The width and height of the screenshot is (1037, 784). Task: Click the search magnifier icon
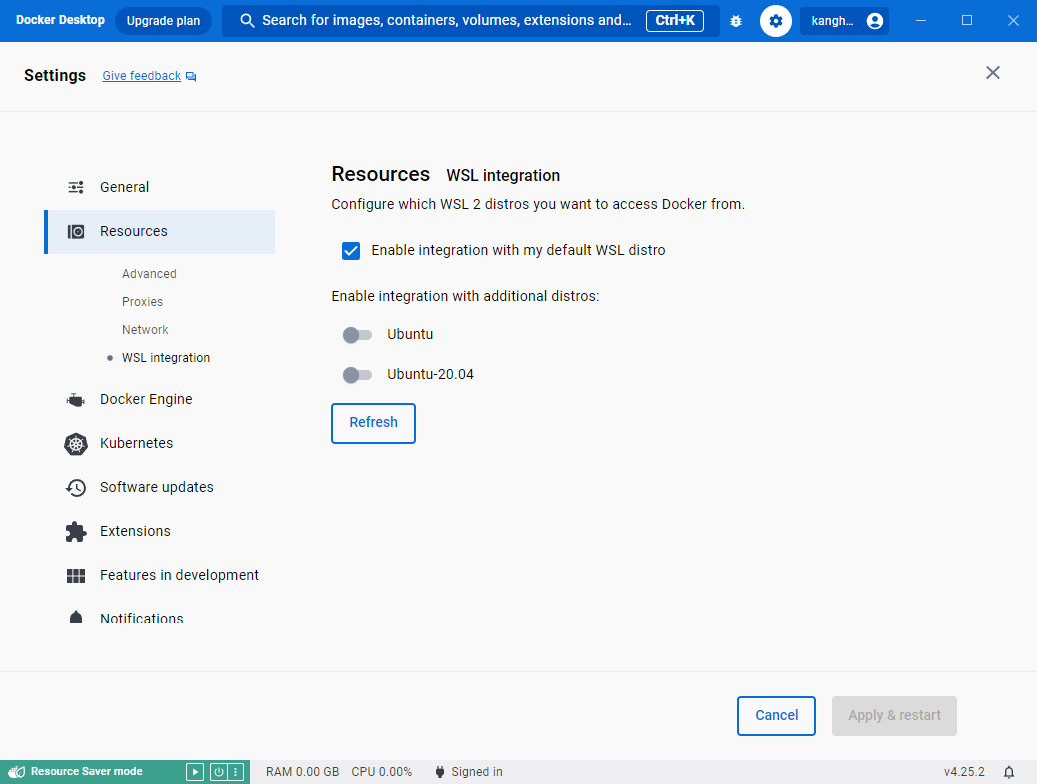[247, 21]
